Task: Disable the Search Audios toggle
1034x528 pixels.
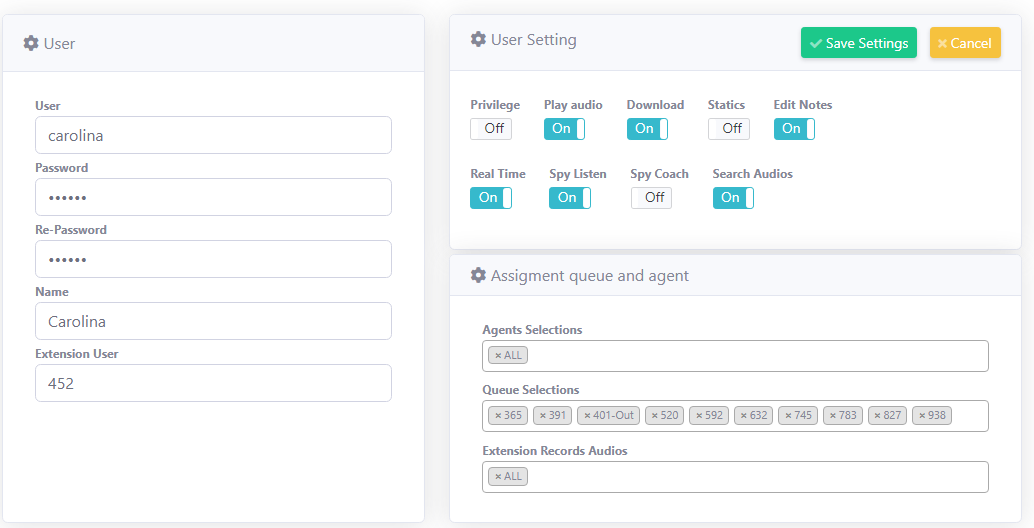Action: point(733,197)
